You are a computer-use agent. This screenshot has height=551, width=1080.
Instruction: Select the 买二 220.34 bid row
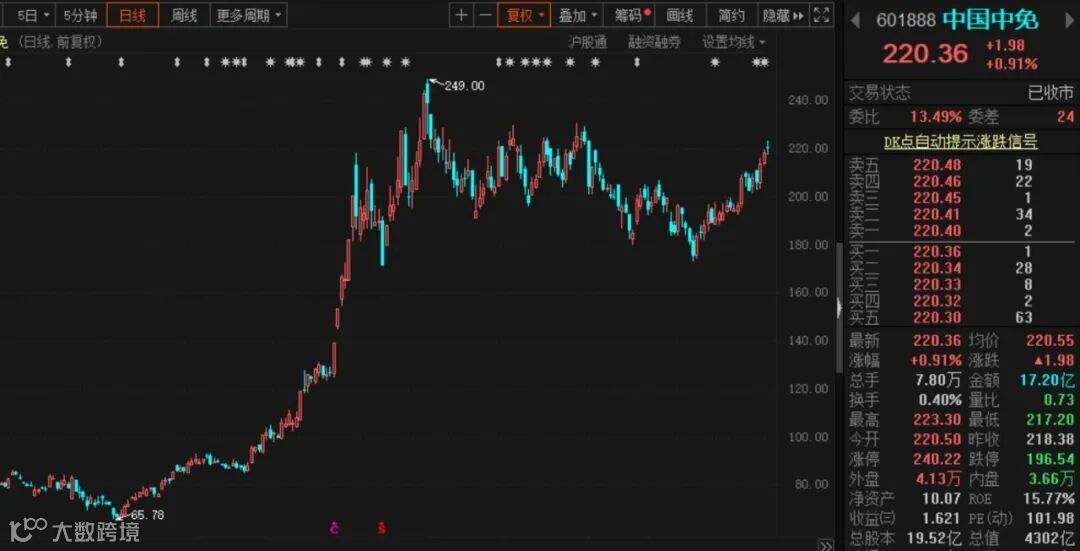961,268
